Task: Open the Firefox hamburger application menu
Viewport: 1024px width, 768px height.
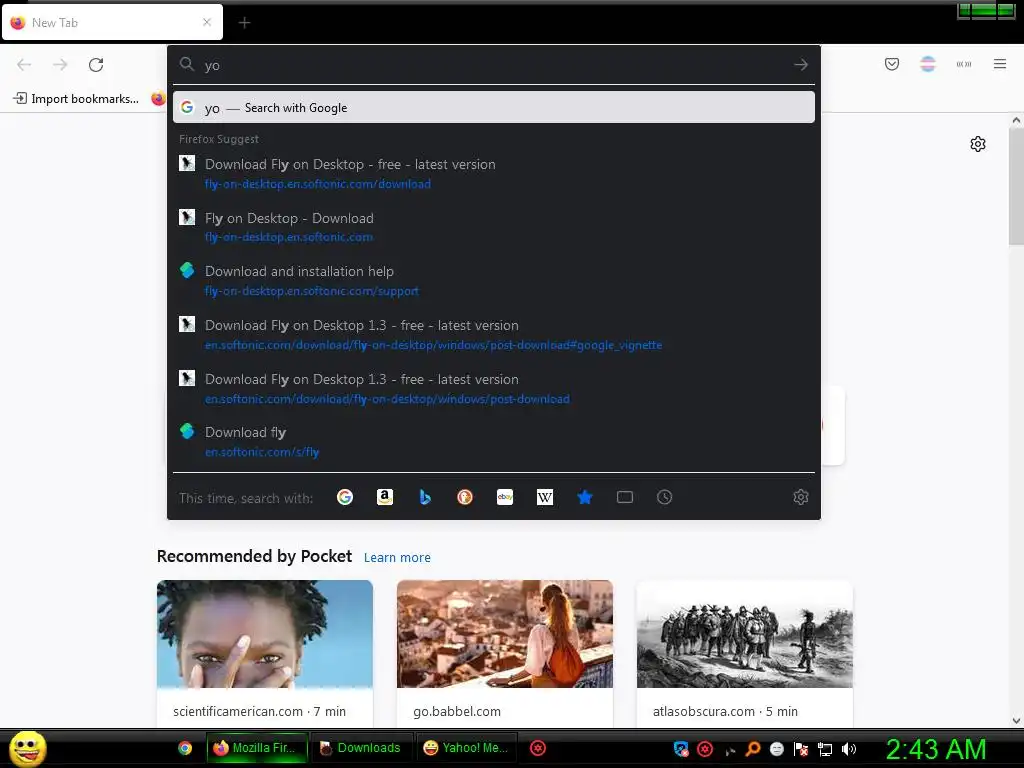Action: [1000, 64]
